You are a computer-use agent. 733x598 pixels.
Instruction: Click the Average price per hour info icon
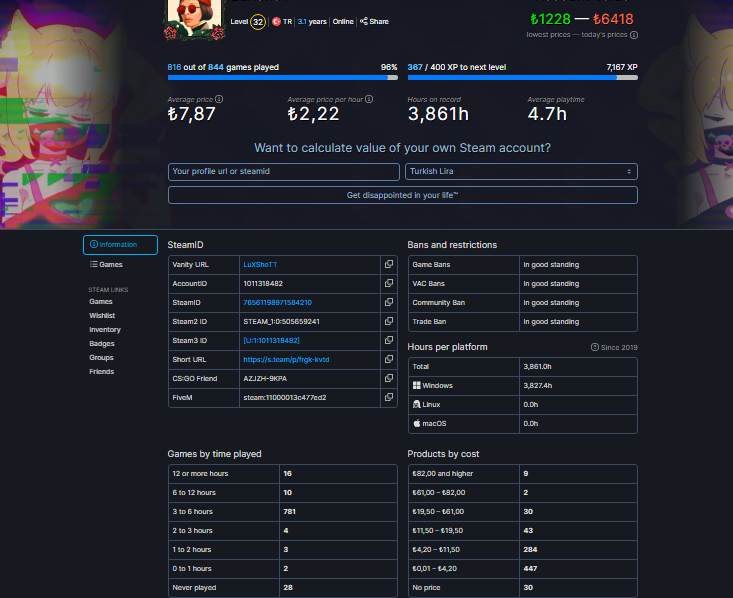point(369,99)
